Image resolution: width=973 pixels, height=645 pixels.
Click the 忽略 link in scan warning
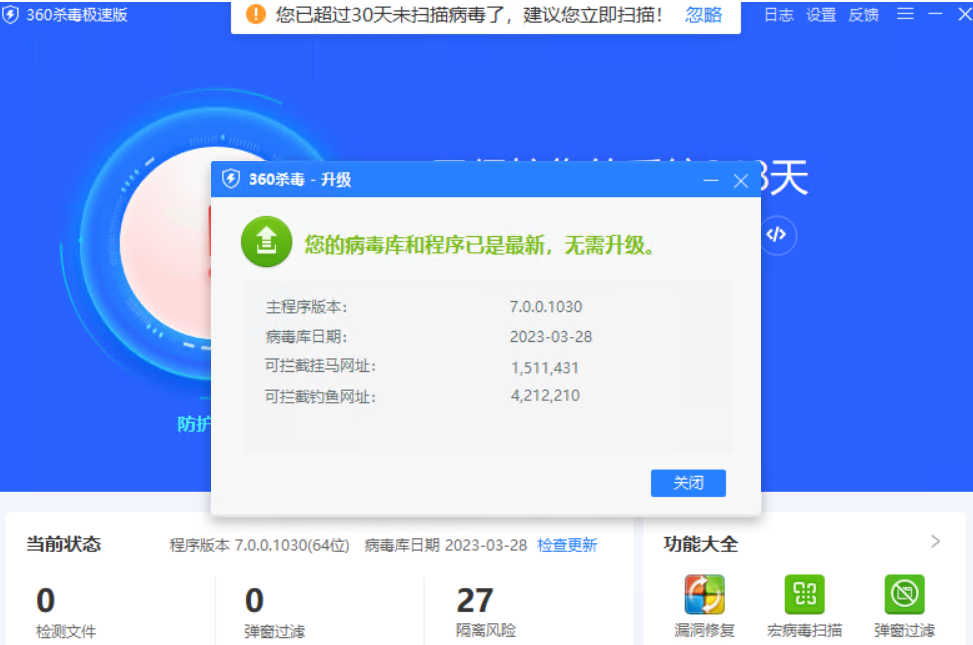pos(703,14)
